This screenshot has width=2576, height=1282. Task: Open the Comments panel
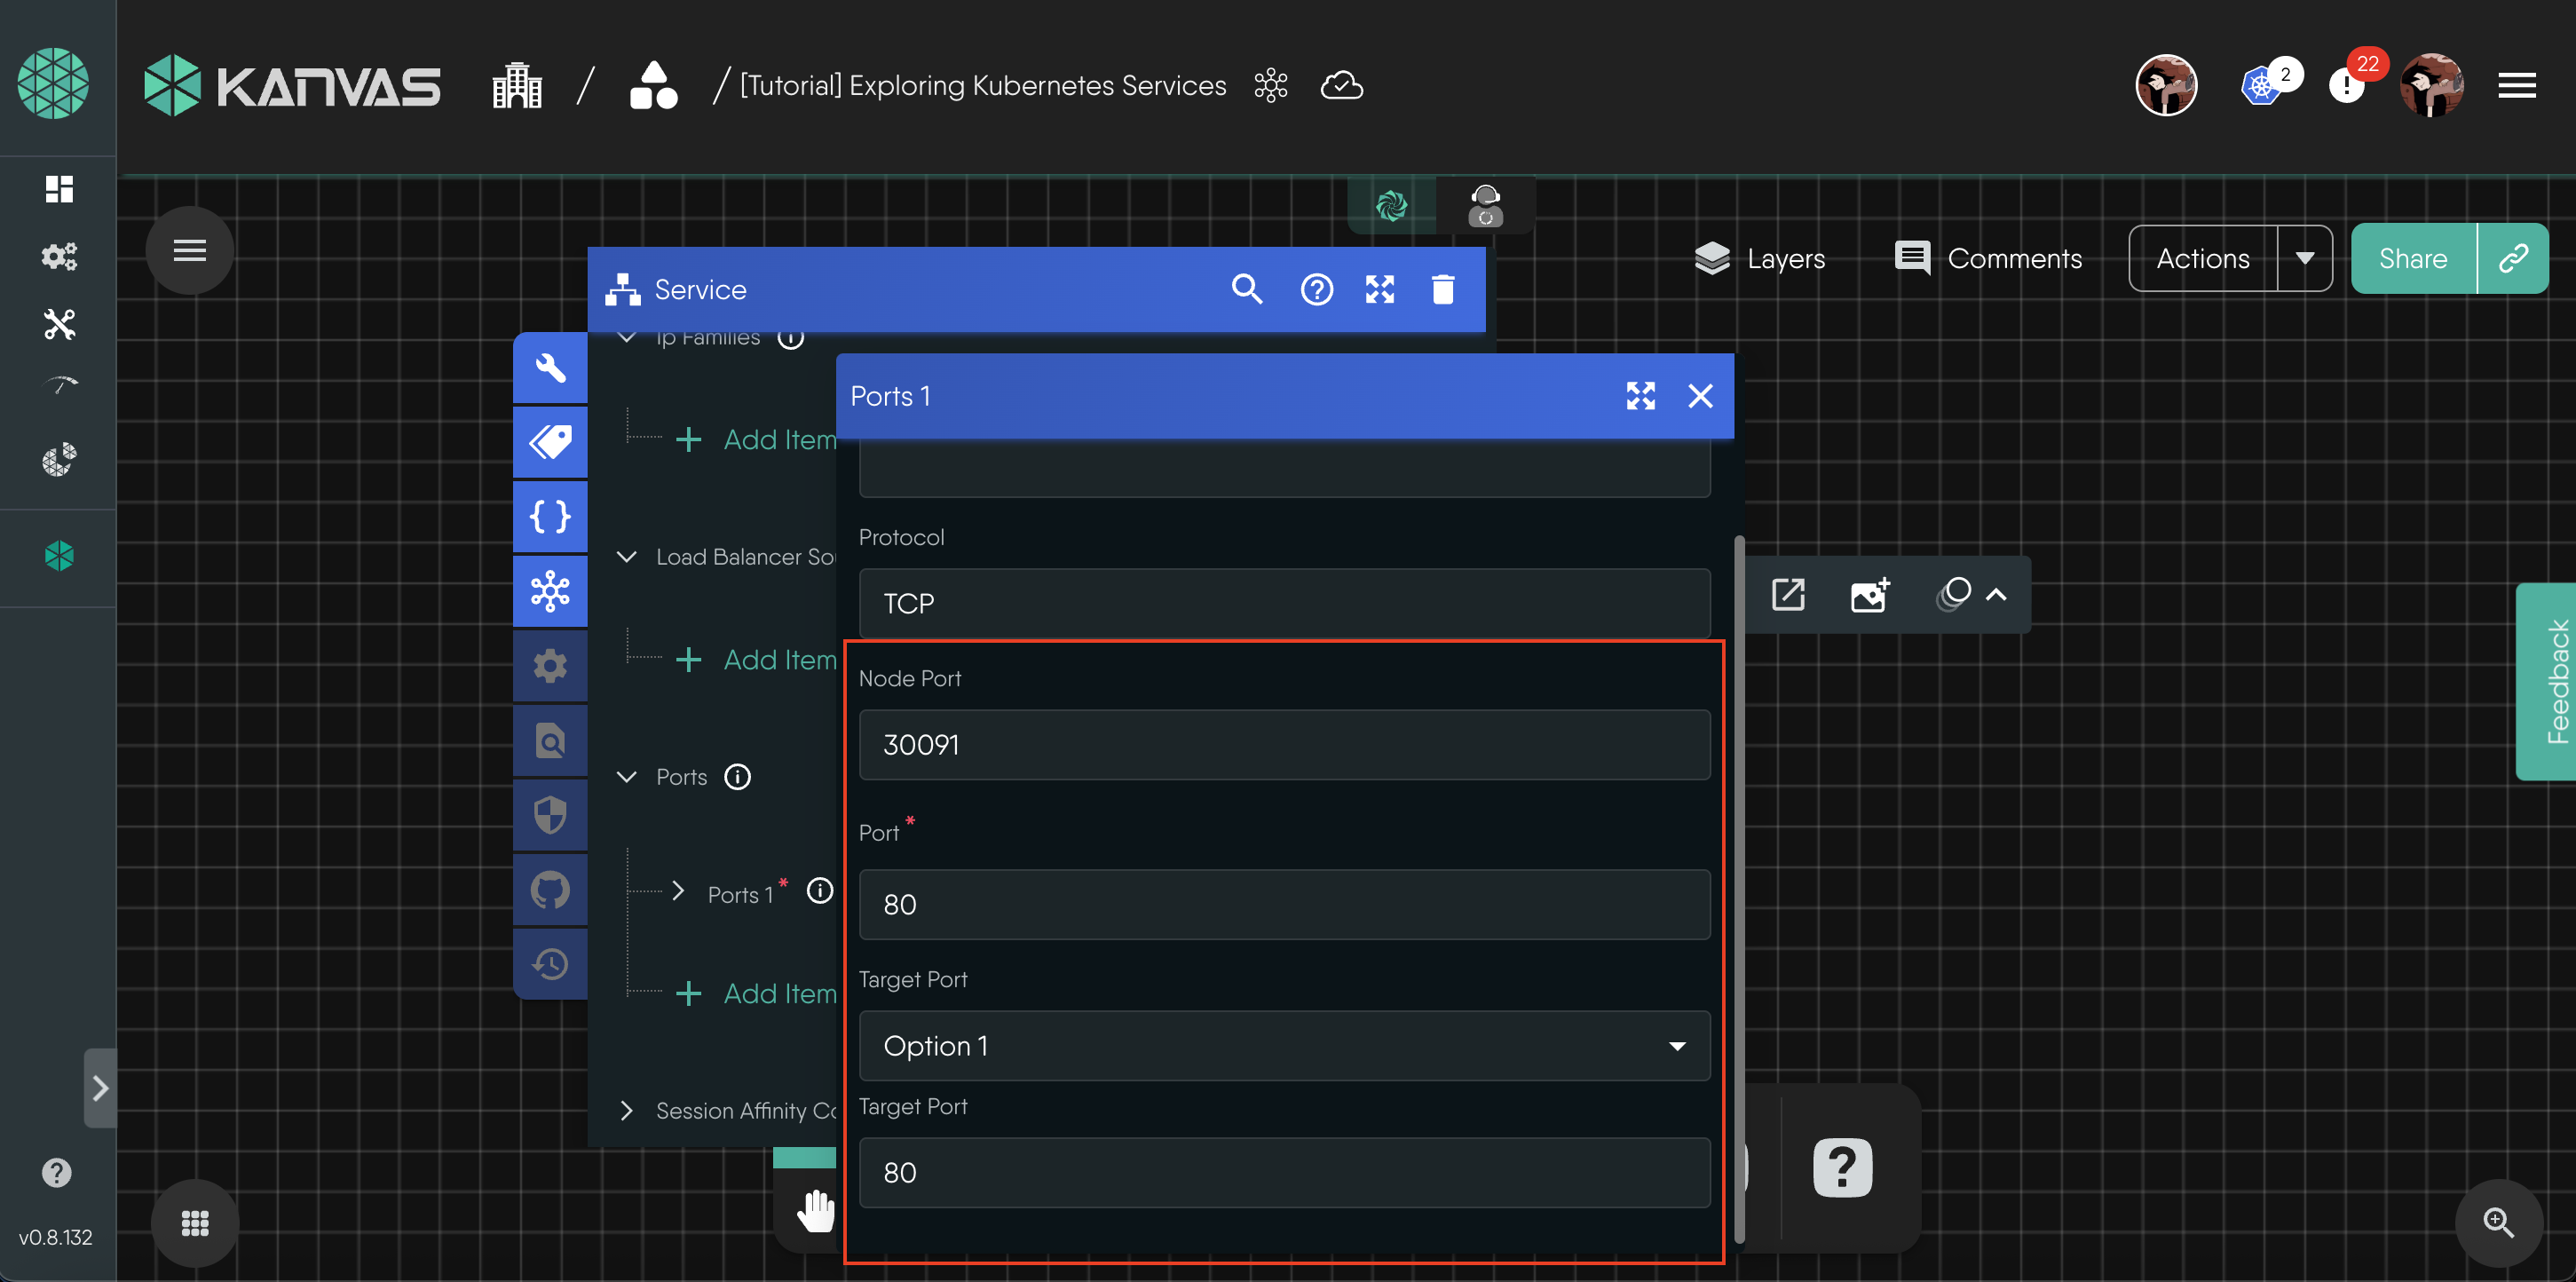(x=1988, y=259)
